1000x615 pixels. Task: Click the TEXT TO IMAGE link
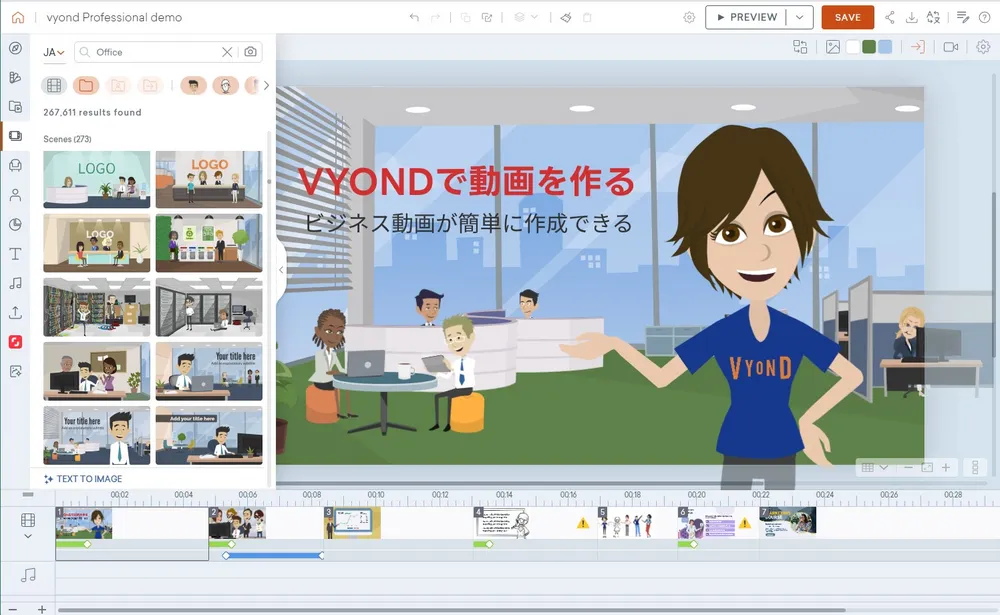pos(83,479)
